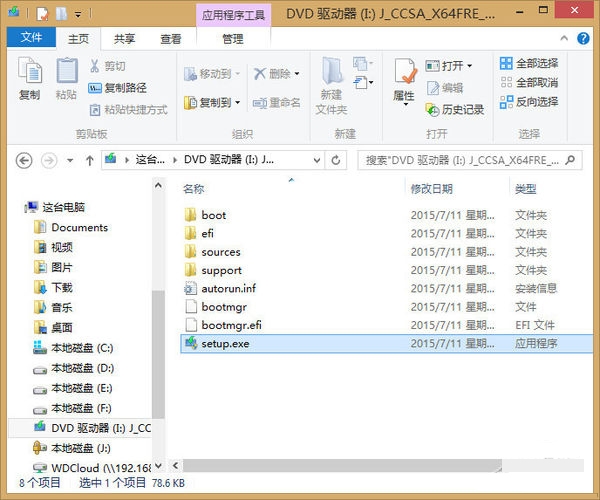The height and width of the screenshot is (500, 600).
Task: Switch to the Share (共享) tab
Action: click(124, 39)
